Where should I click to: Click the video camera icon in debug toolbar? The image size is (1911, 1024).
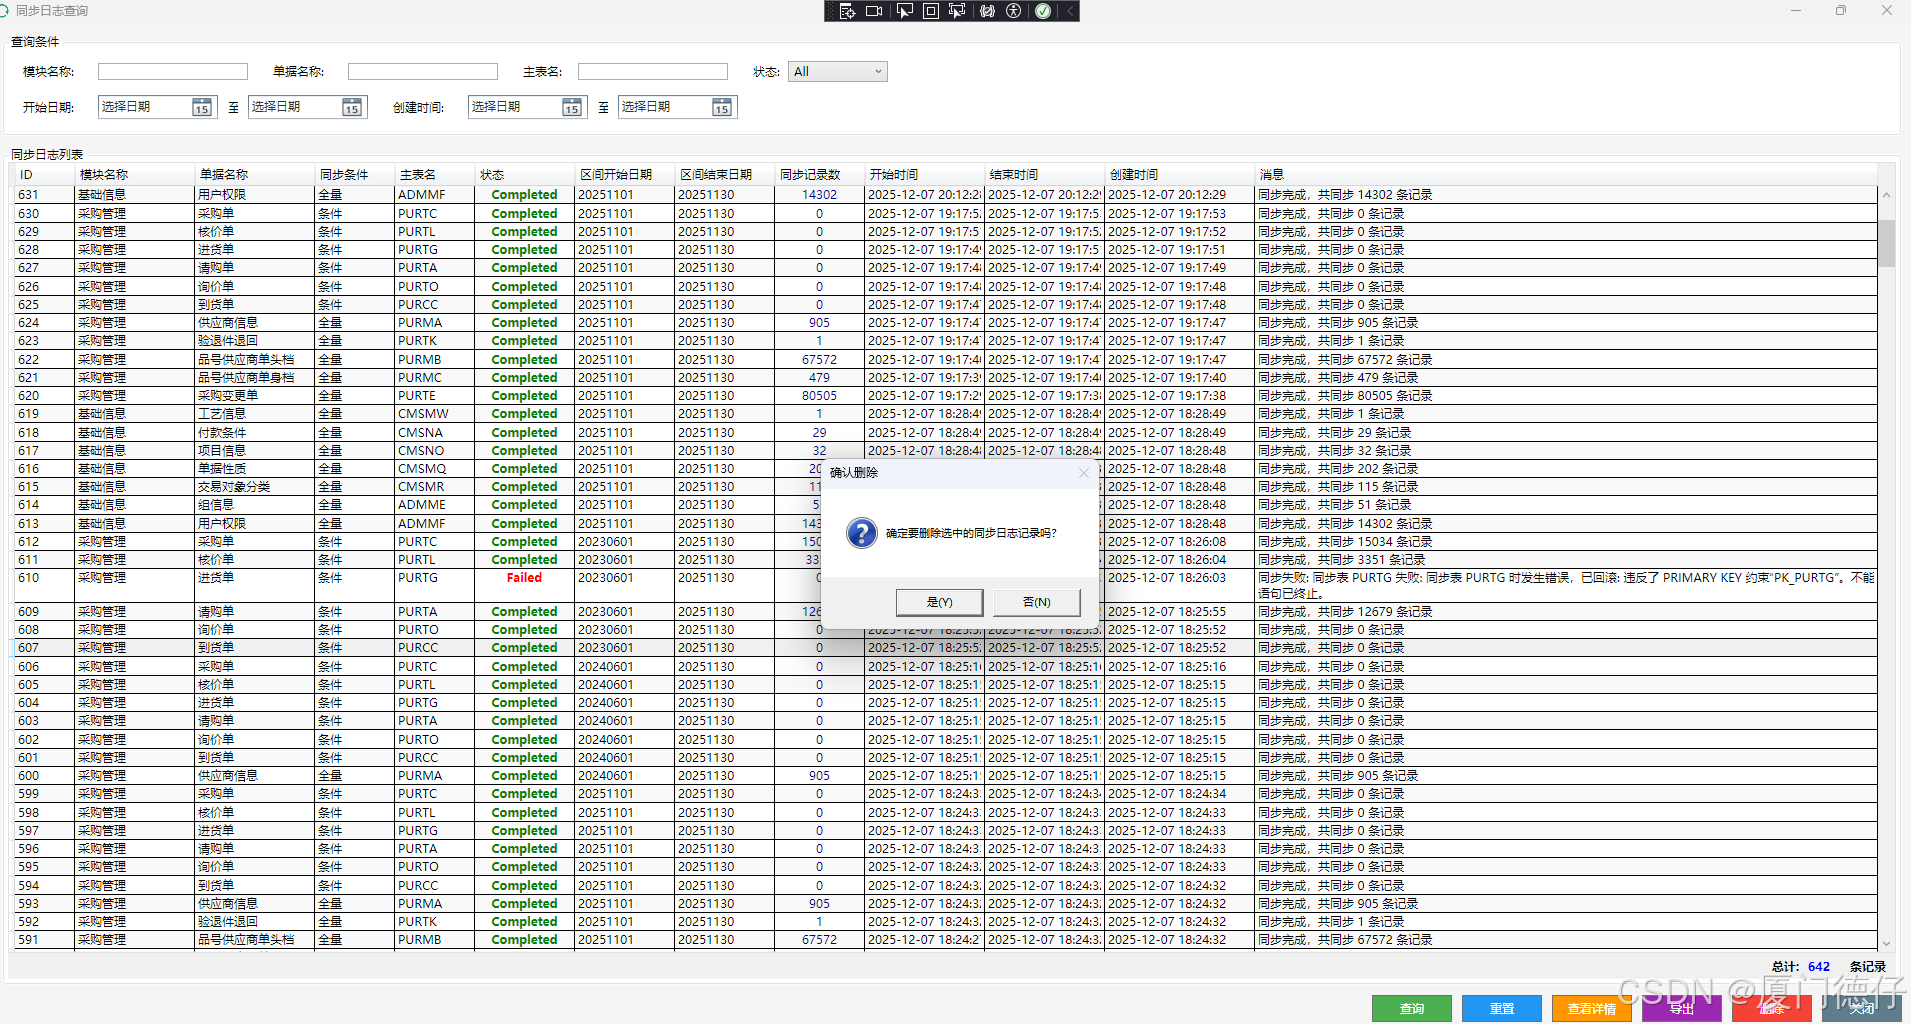tap(874, 11)
